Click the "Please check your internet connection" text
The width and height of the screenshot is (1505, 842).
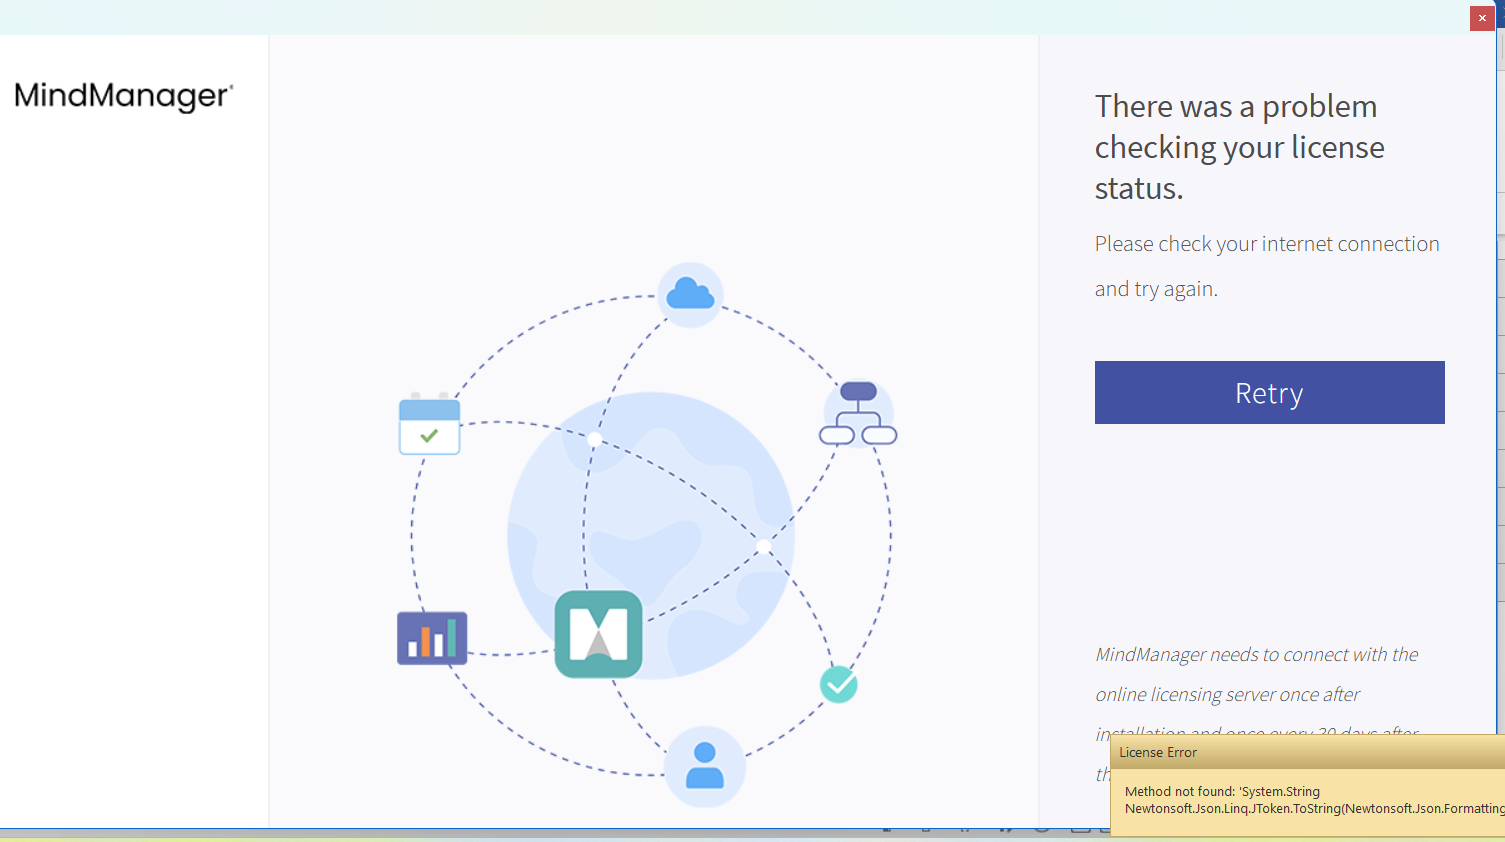1267,266
